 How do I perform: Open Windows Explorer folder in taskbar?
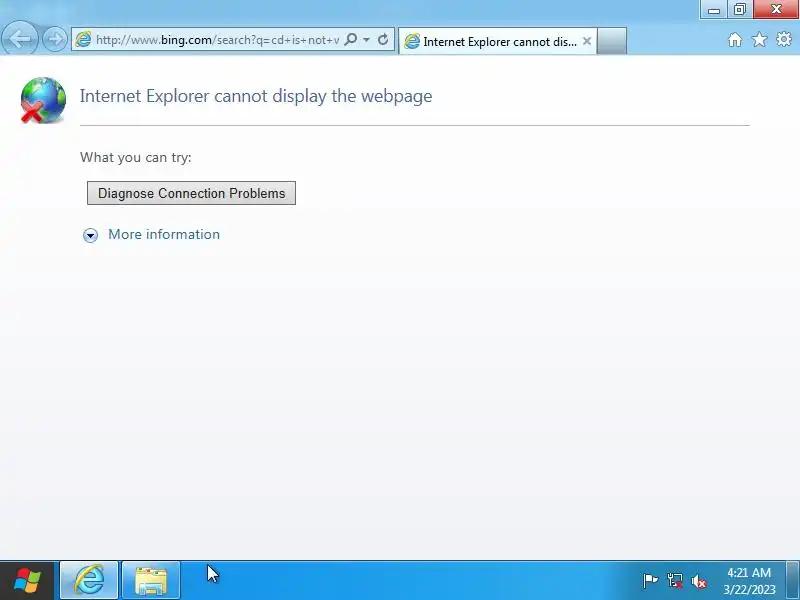tap(151, 581)
